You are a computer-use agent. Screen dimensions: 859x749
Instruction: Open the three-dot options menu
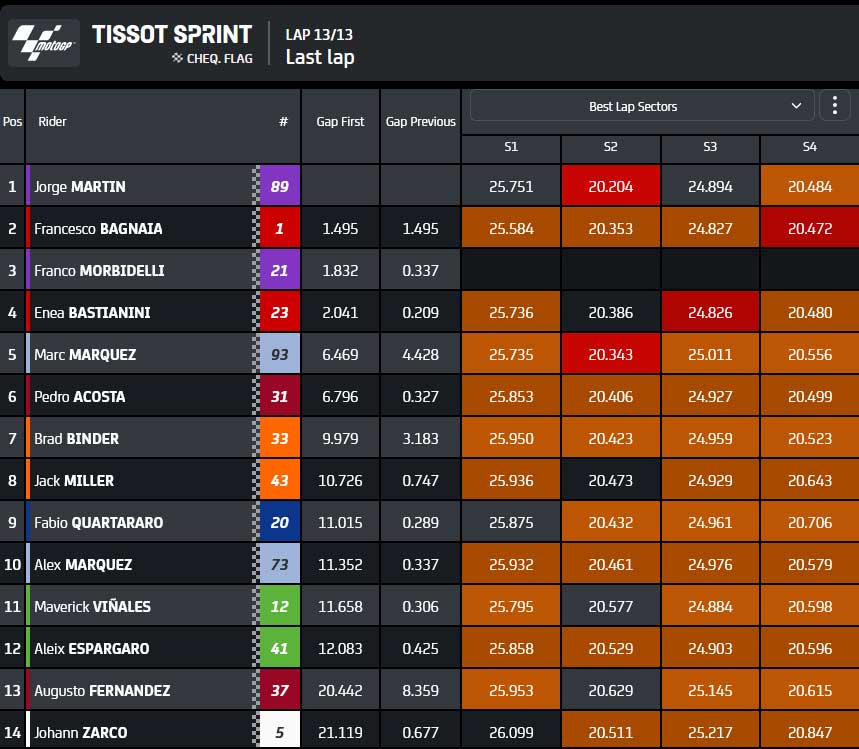834,105
